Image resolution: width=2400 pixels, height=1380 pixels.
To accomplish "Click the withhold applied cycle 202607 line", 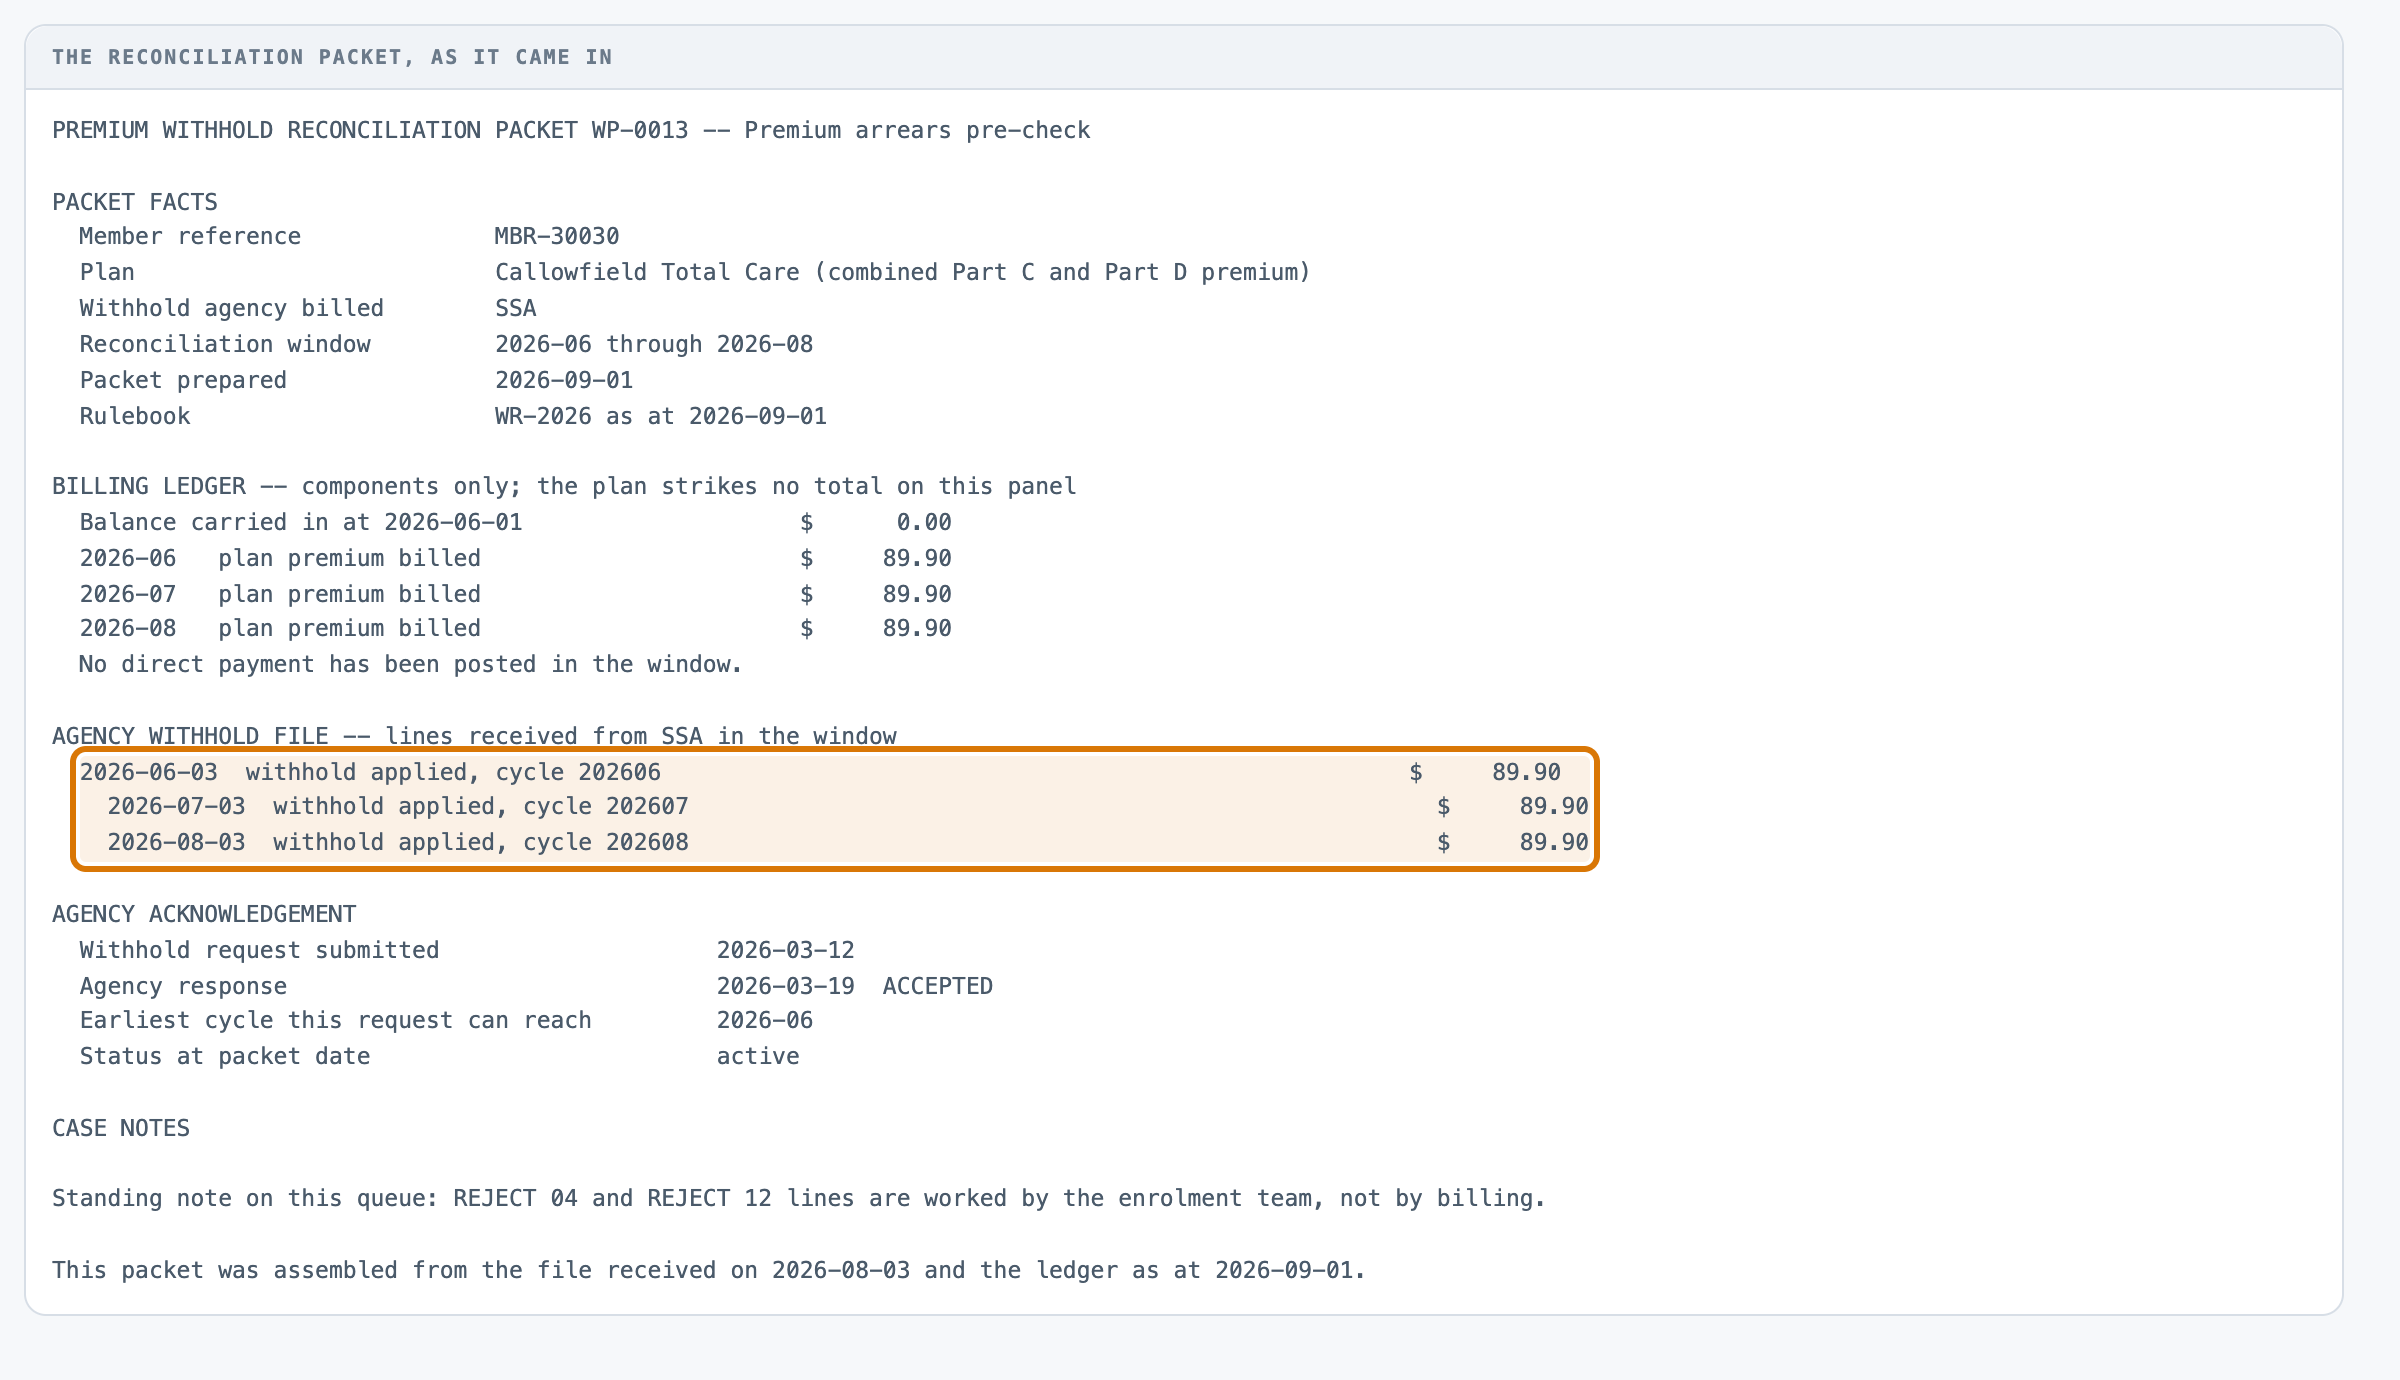I will tap(848, 807).
